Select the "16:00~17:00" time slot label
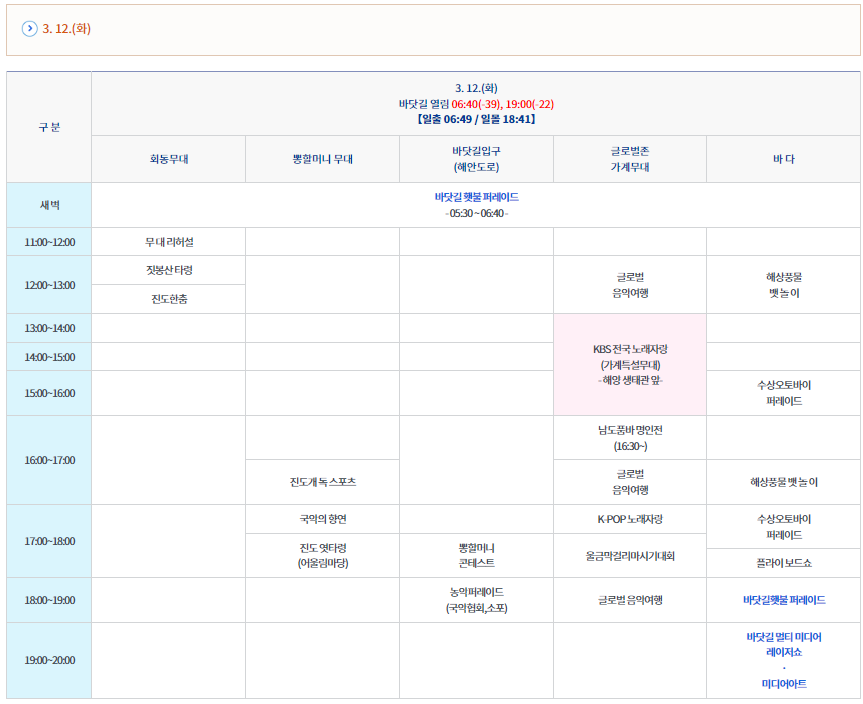863x704 pixels. [x=49, y=460]
